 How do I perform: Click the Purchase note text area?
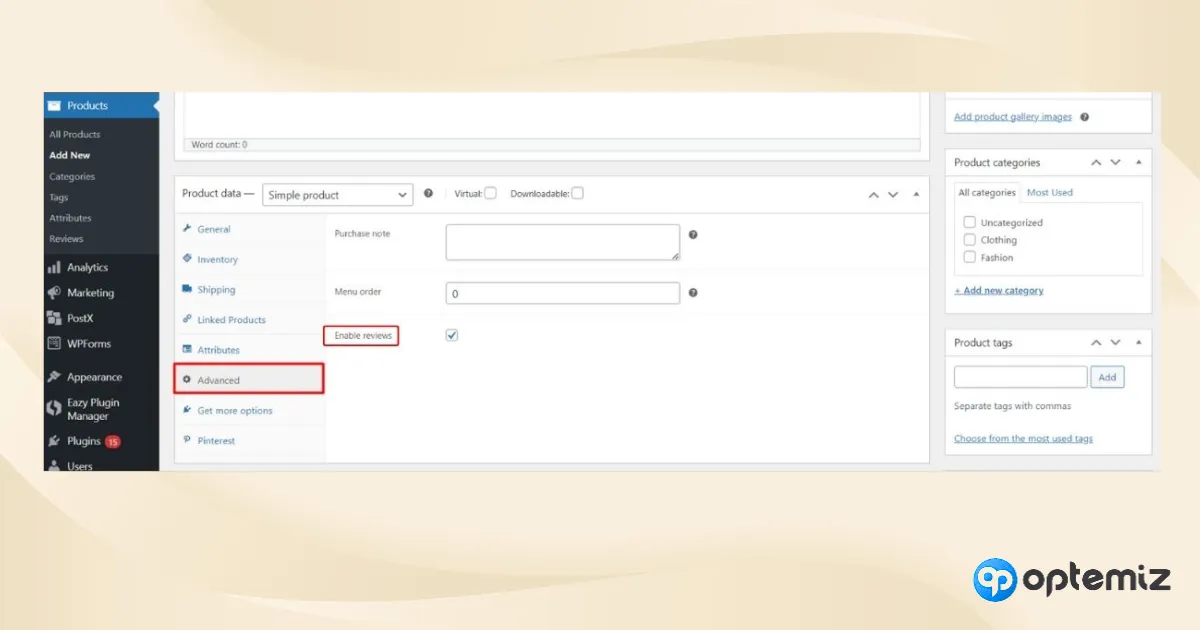tap(563, 242)
